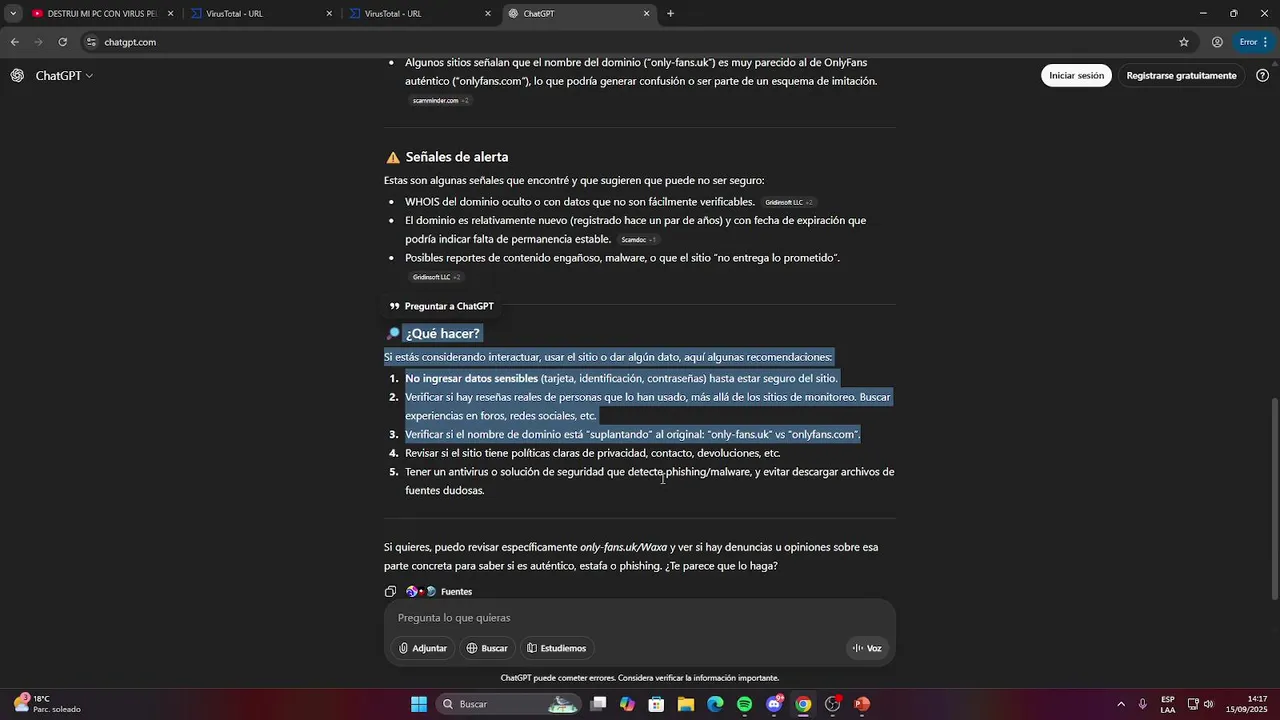Screen dimensions: 1280x720
Task: Click the ChatGPT logo icon
Action: (x=17, y=76)
